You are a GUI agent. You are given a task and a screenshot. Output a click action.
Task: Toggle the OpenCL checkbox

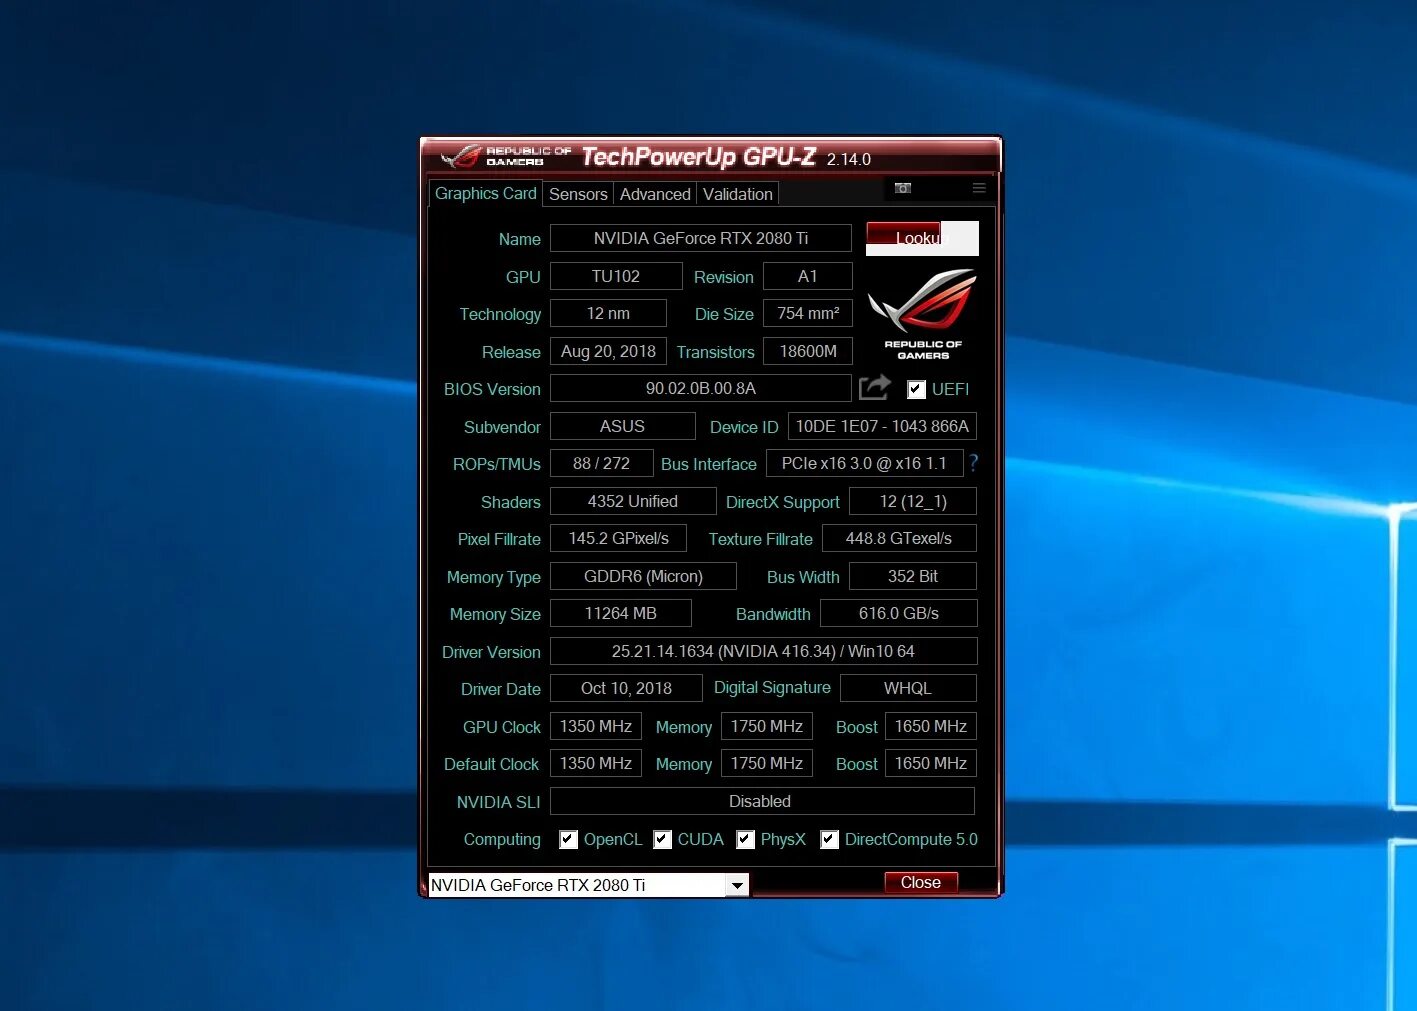pyautogui.click(x=568, y=839)
